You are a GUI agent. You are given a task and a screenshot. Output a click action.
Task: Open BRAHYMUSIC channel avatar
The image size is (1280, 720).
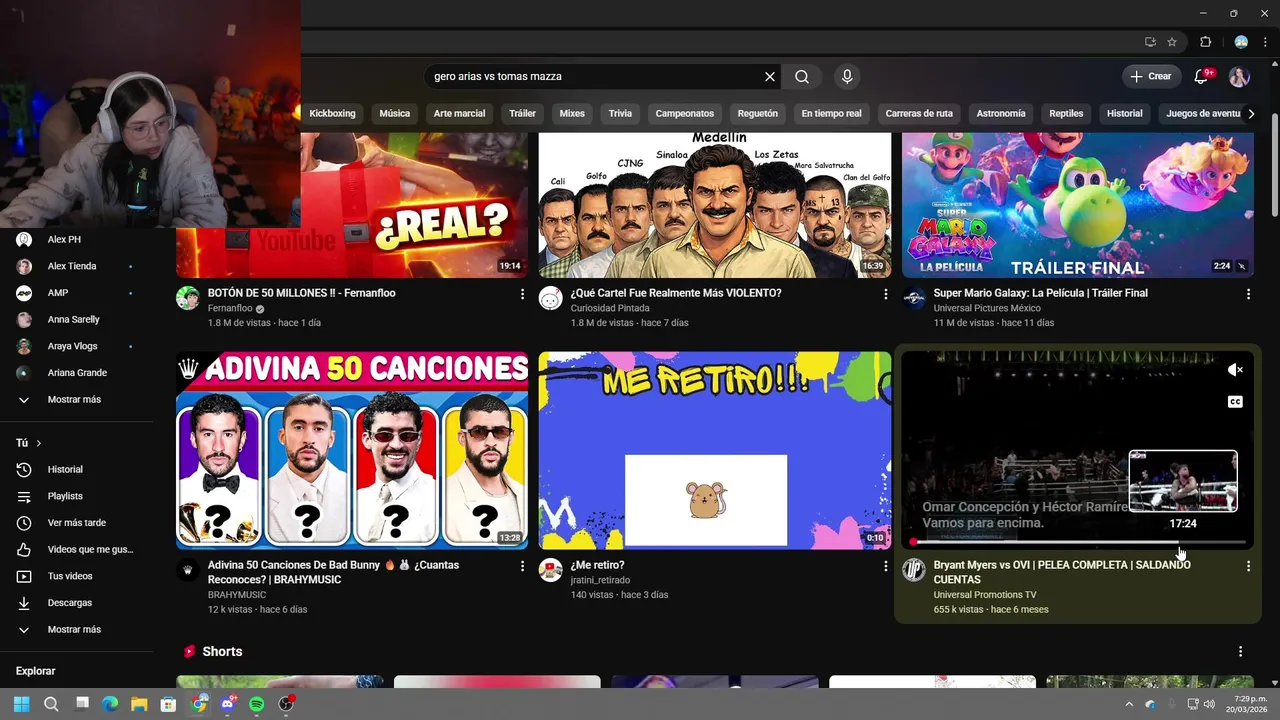188,570
